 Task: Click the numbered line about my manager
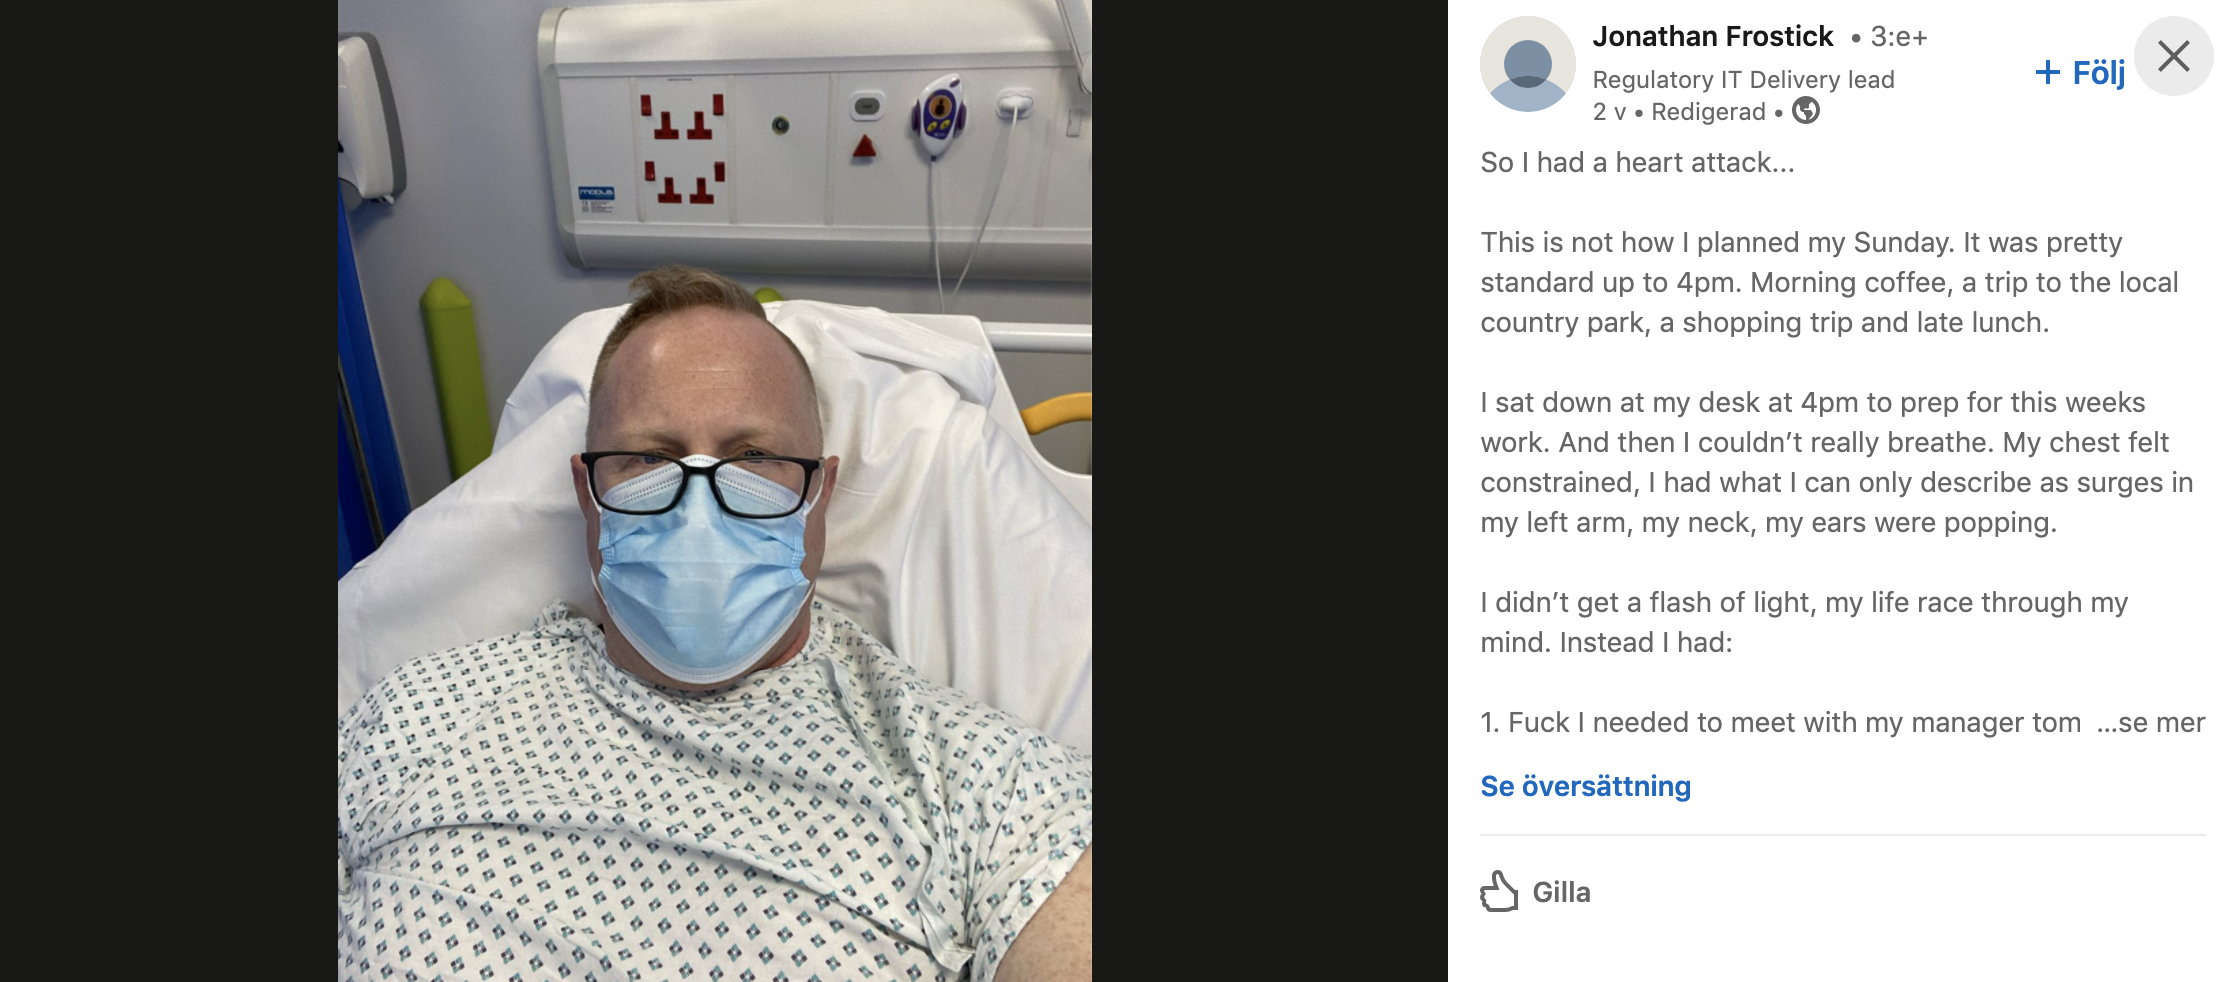coord(1780,722)
